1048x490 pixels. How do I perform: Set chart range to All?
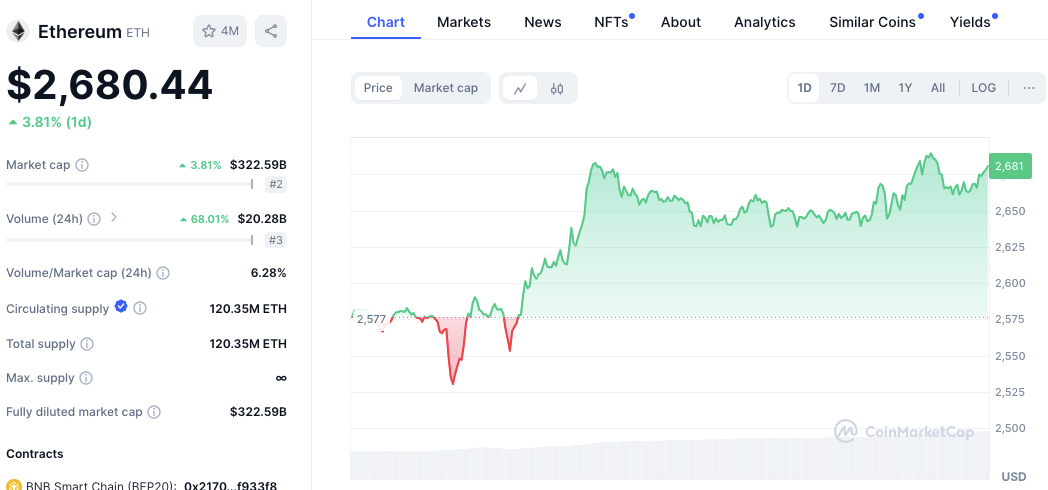(938, 88)
